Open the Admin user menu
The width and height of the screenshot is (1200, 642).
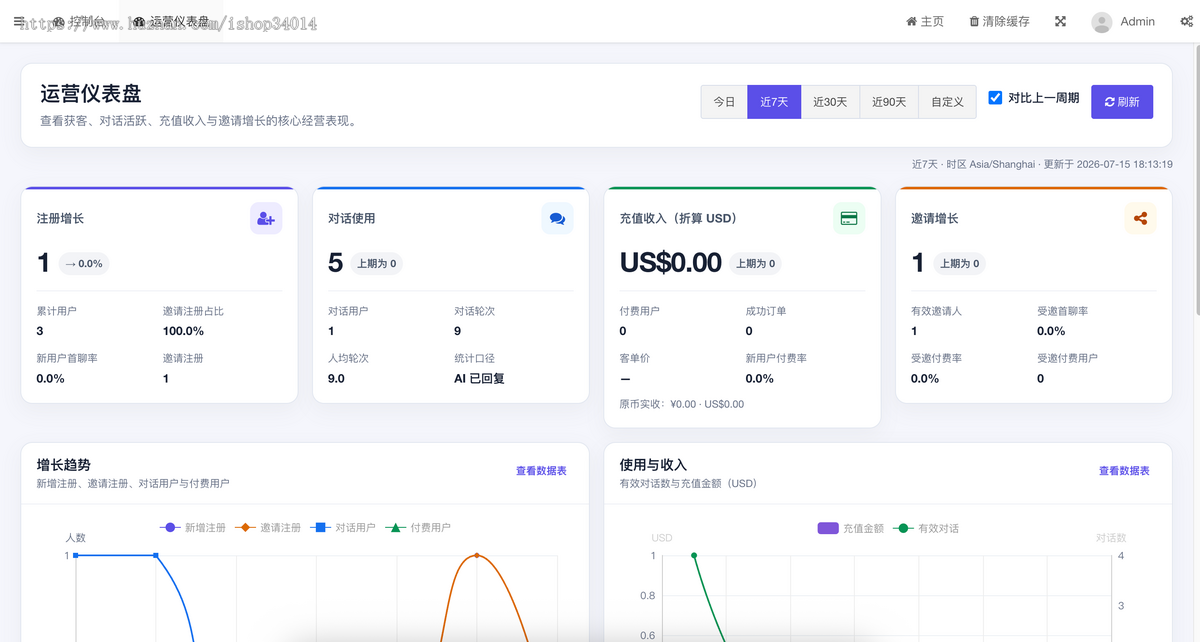[1124, 22]
